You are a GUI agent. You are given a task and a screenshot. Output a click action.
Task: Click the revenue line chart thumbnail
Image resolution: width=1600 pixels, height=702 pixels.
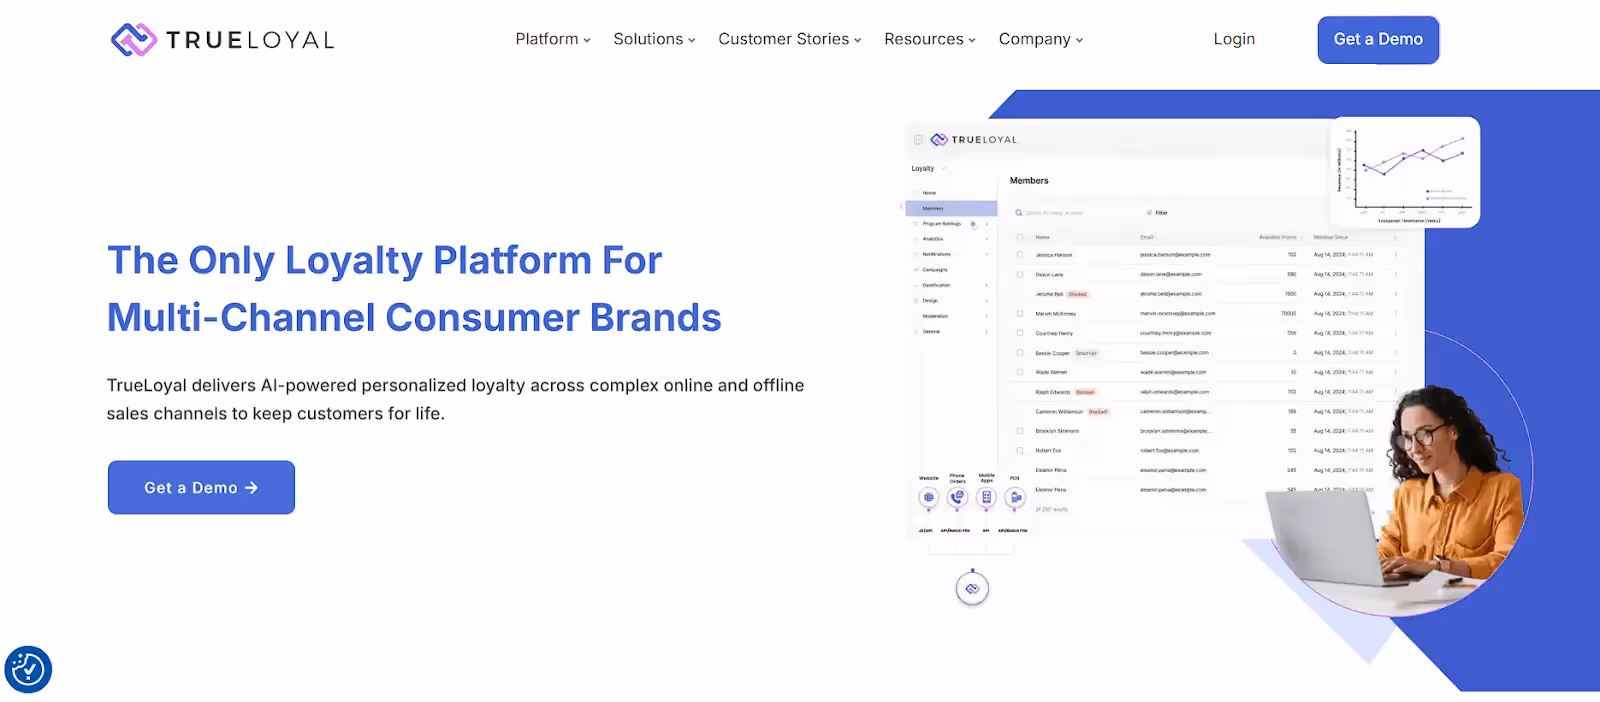pyautogui.click(x=1405, y=172)
